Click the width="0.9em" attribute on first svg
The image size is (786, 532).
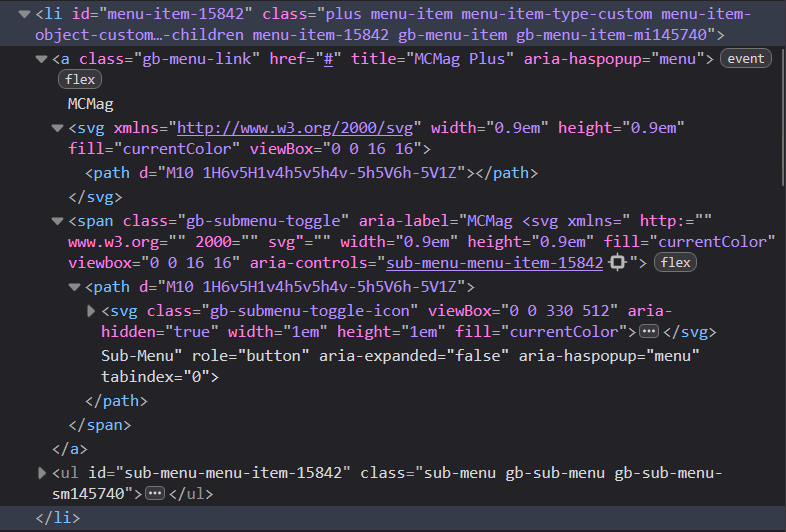click(x=490, y=128)
